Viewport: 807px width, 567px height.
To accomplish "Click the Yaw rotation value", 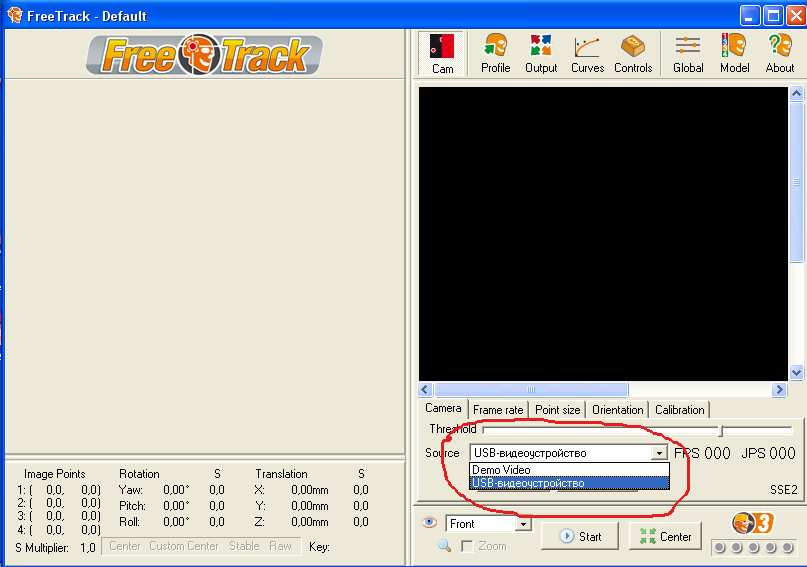I will point(176,490).
